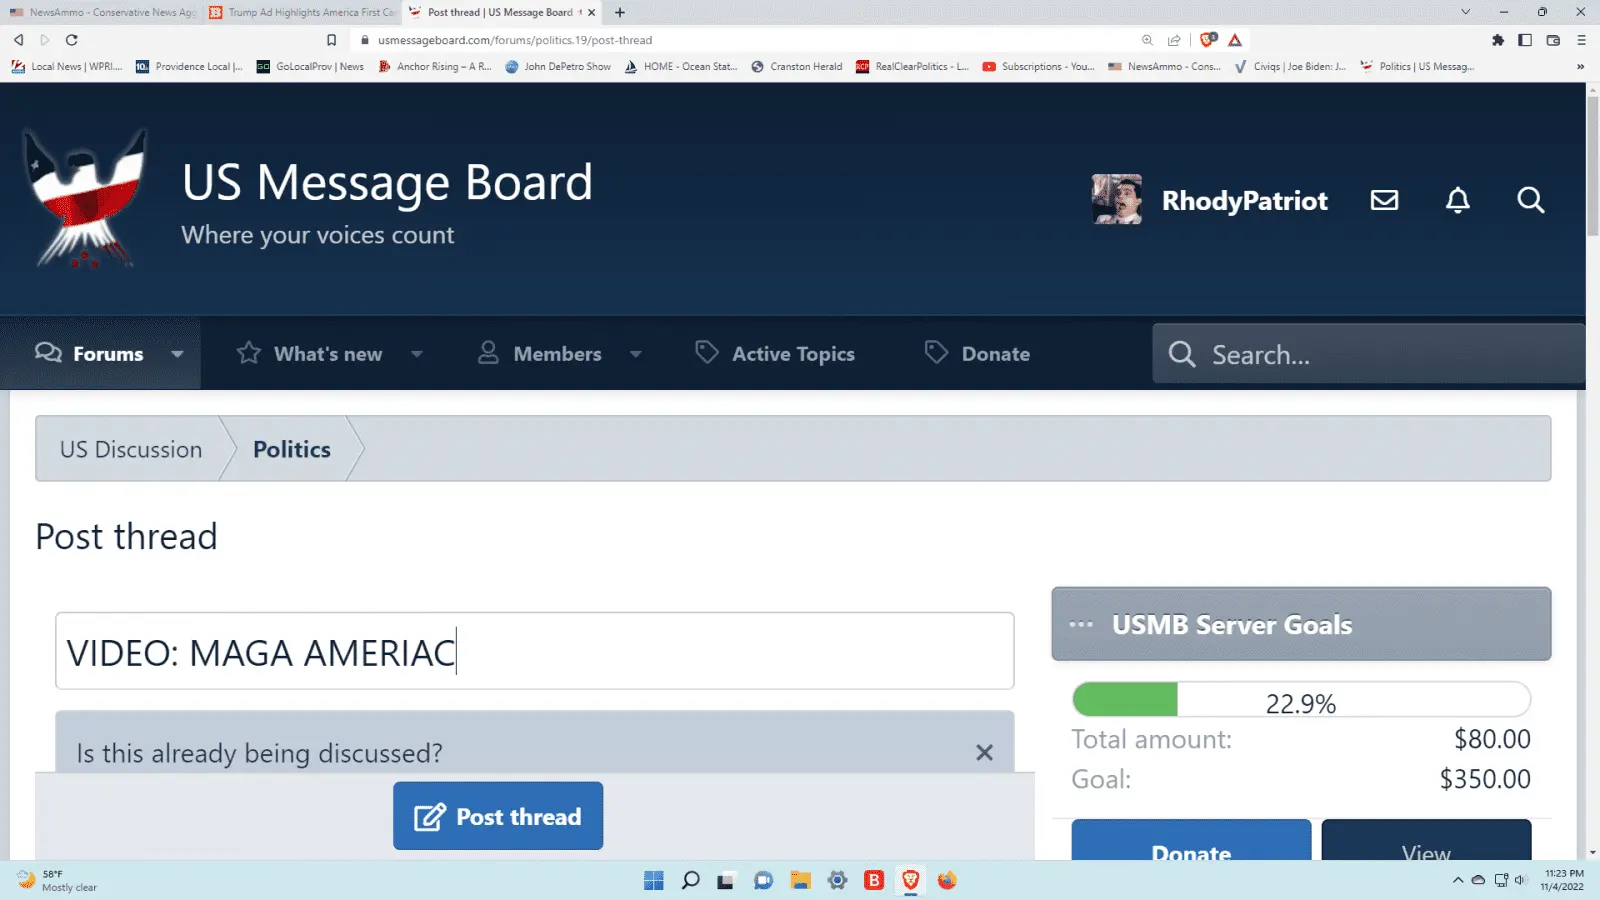Expand the Members dropdown arrow

click(x=636, y=354)
